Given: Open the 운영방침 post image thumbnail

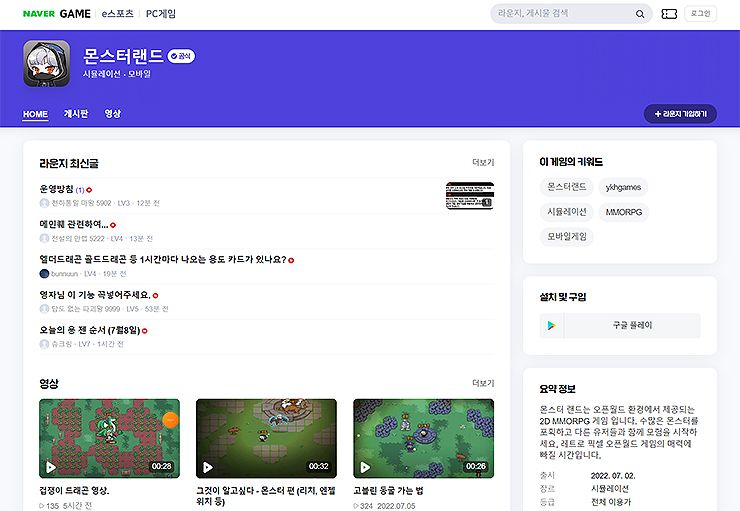Looking at the screenshot, I should [470, 195].
